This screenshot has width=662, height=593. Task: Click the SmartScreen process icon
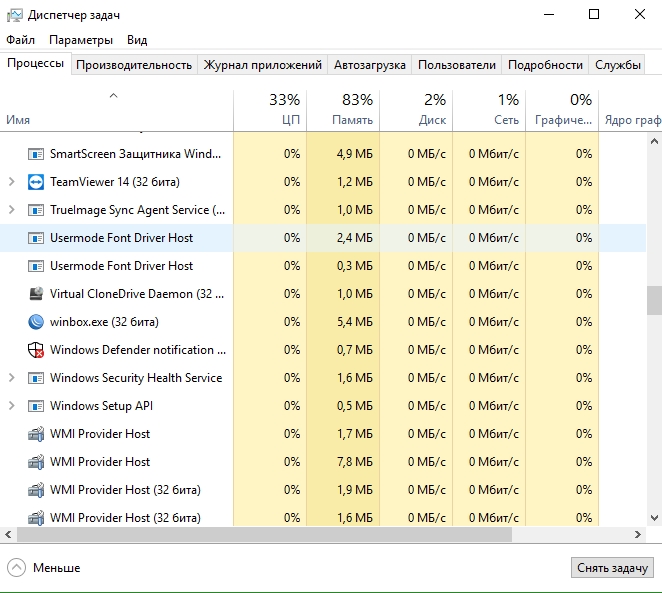[36, 154]
